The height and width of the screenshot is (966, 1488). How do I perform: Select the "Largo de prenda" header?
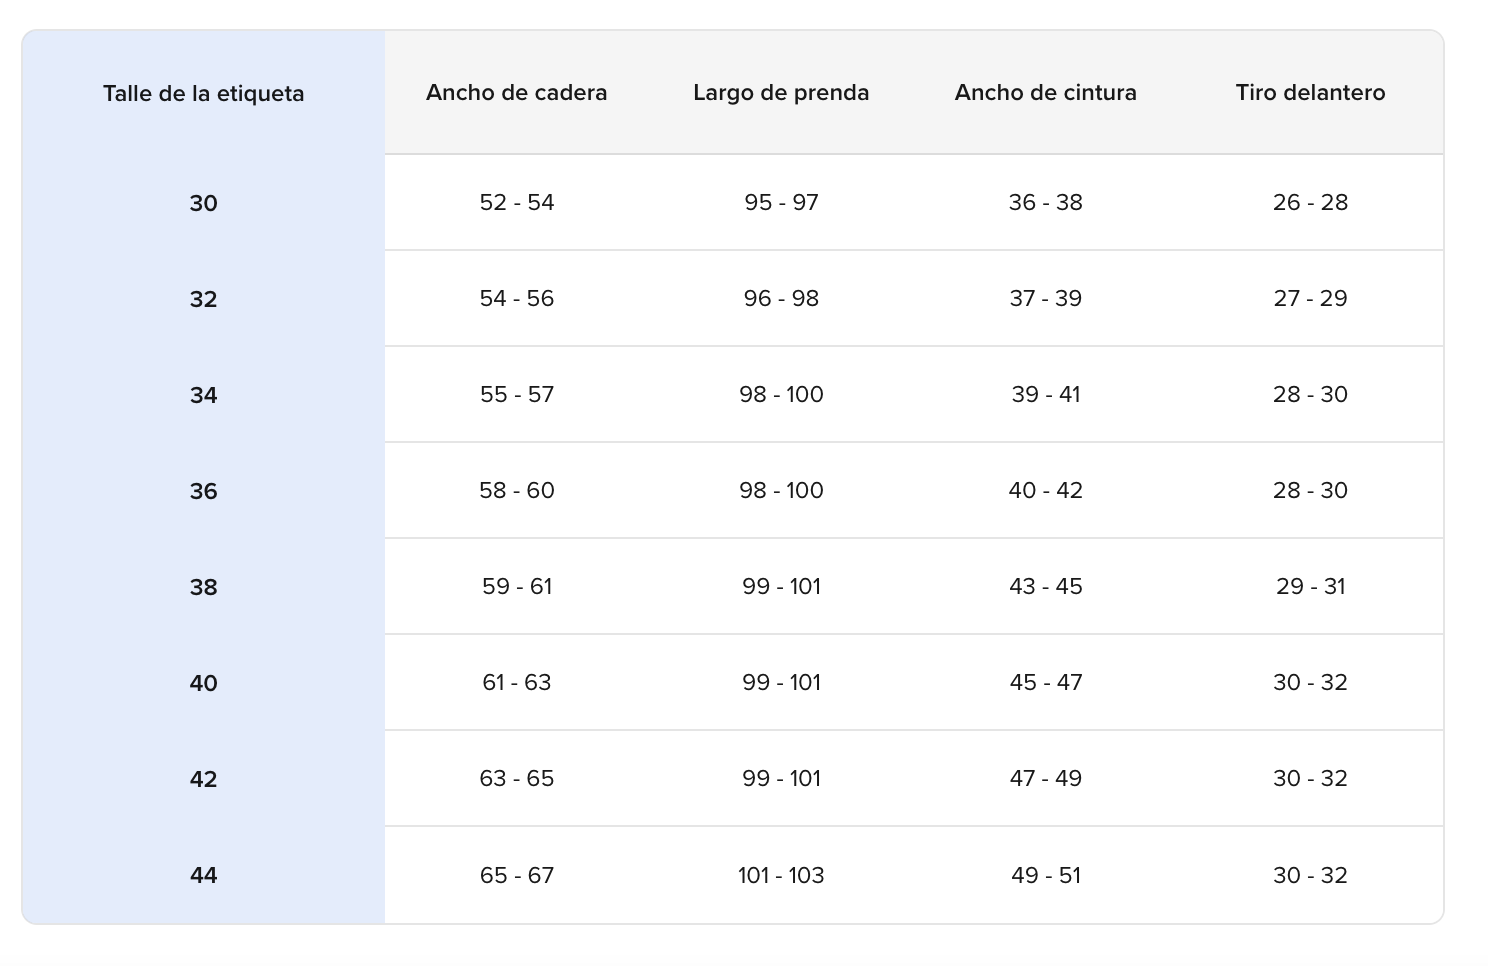click(781, 93)
